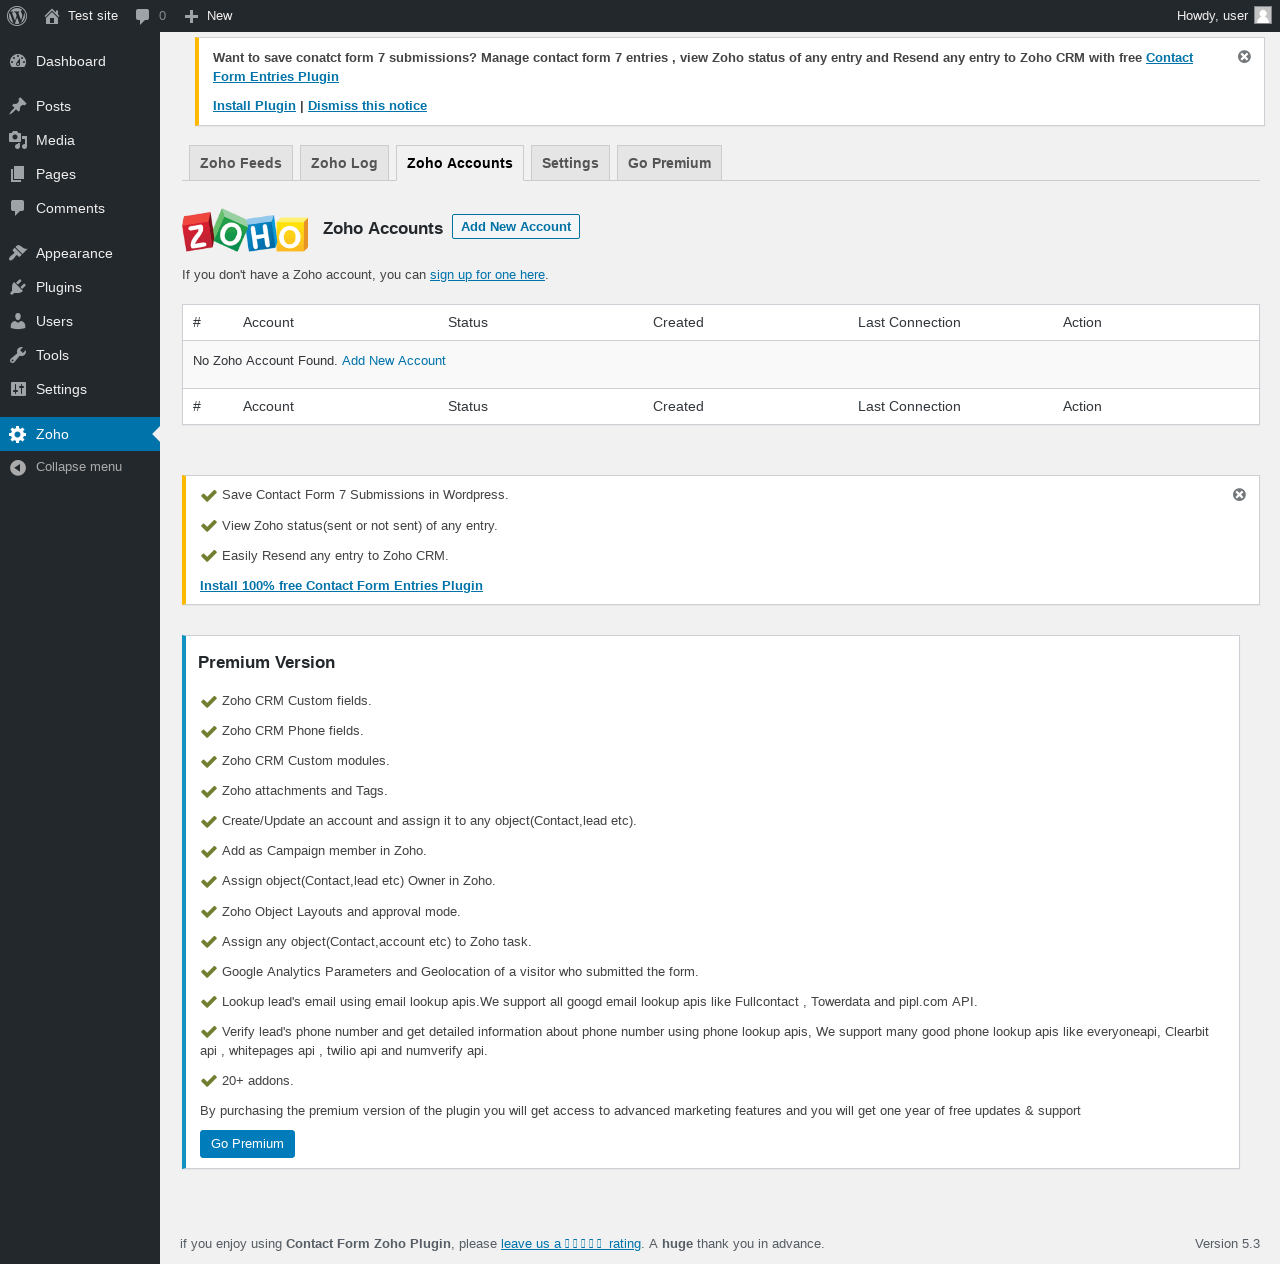The width and height of the screenshot is (1280, 1264).
Task: Collapse the admin menu arrow icon
Action: coord(18,467)
